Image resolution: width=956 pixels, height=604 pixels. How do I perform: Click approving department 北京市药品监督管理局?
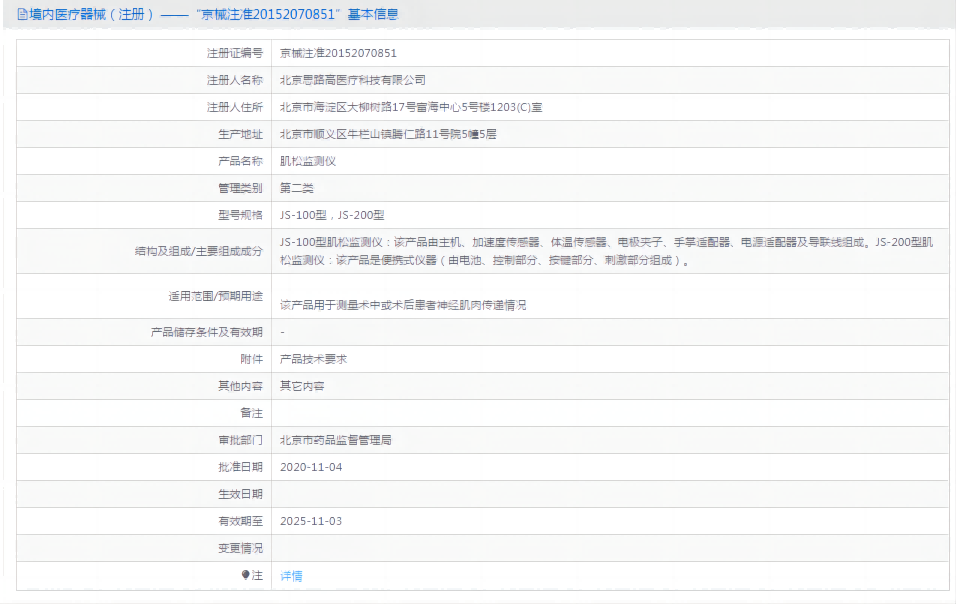(335, 439)
